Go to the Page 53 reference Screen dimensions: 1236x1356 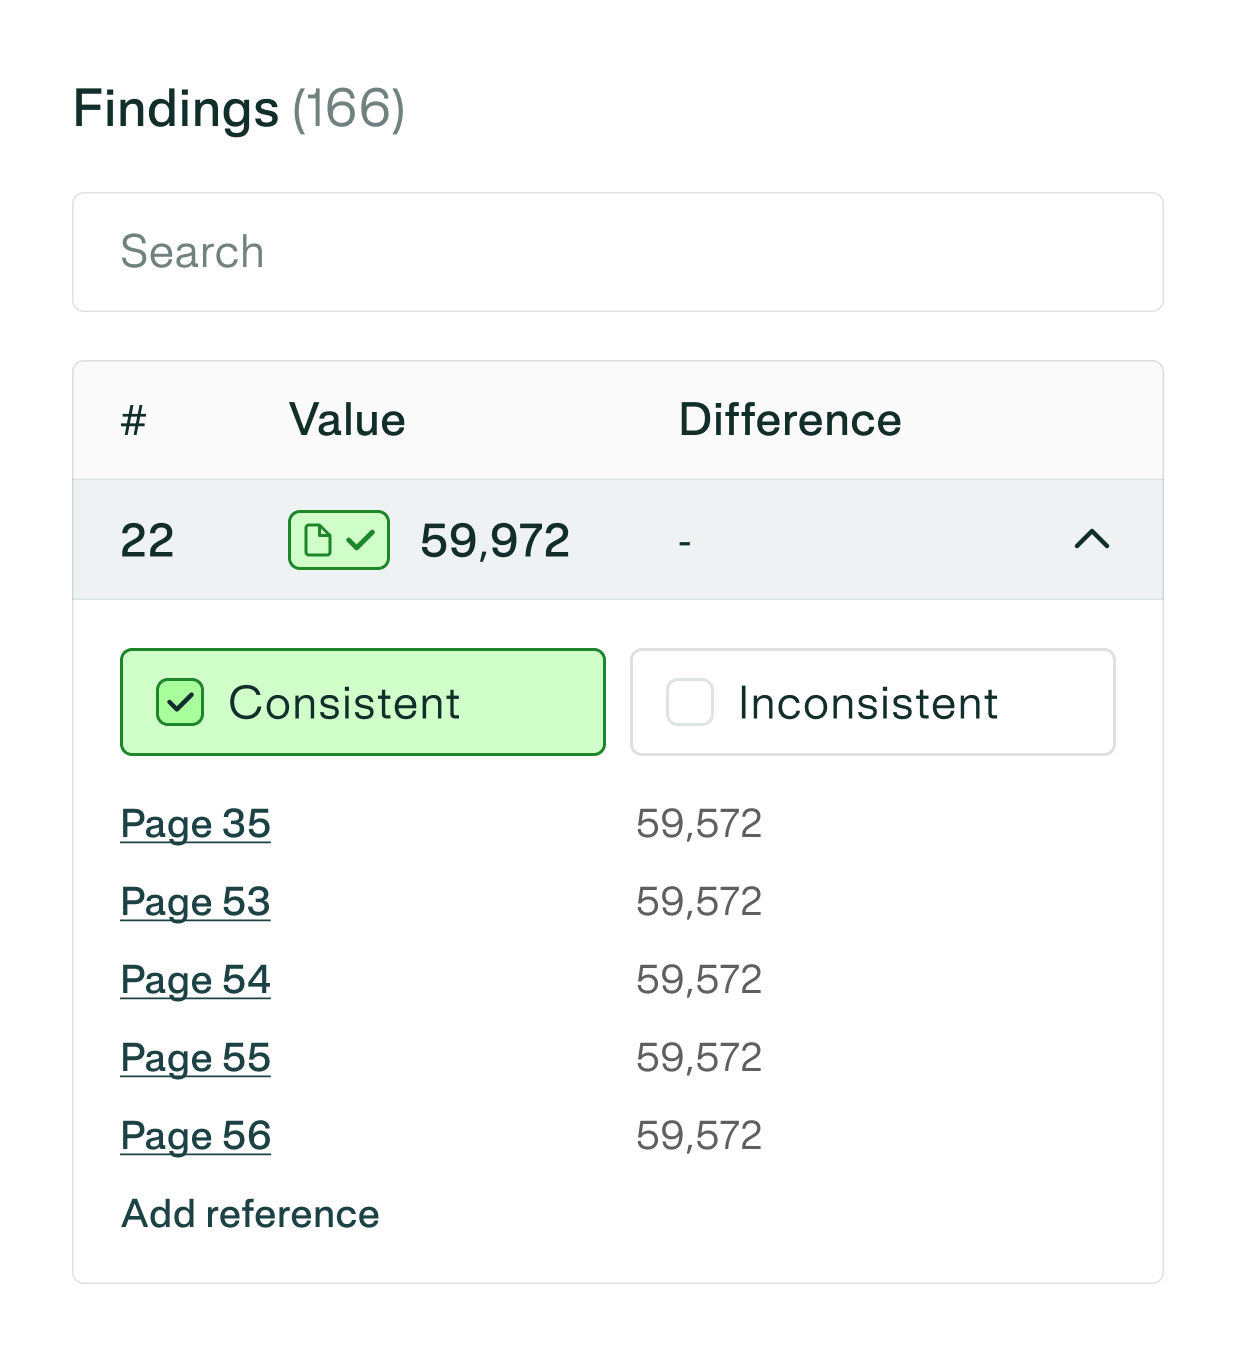(x=195, y=902)
